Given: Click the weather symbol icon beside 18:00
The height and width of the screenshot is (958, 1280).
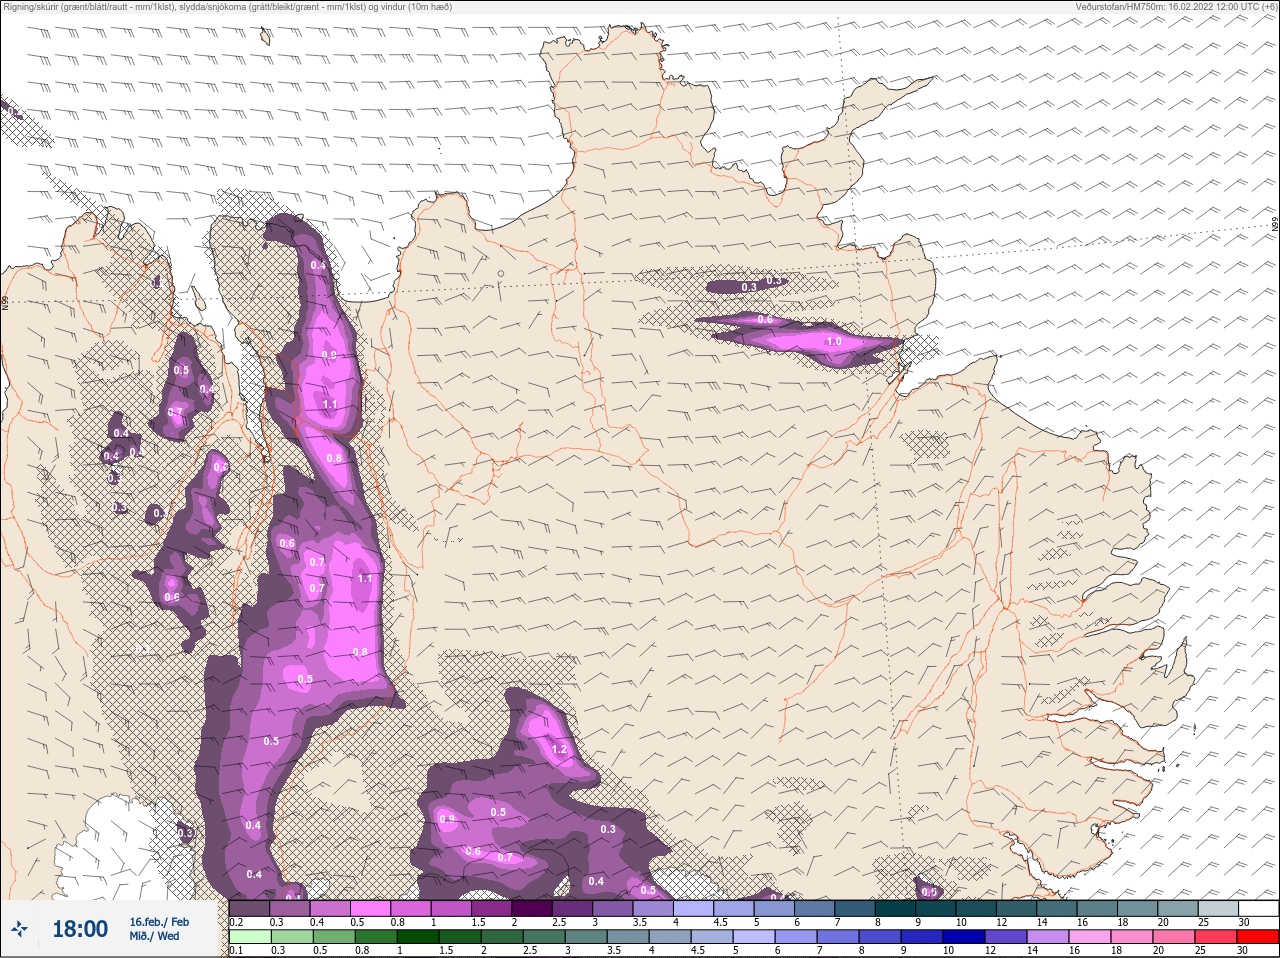Looking at the screenshot, I should coord(20,930).
